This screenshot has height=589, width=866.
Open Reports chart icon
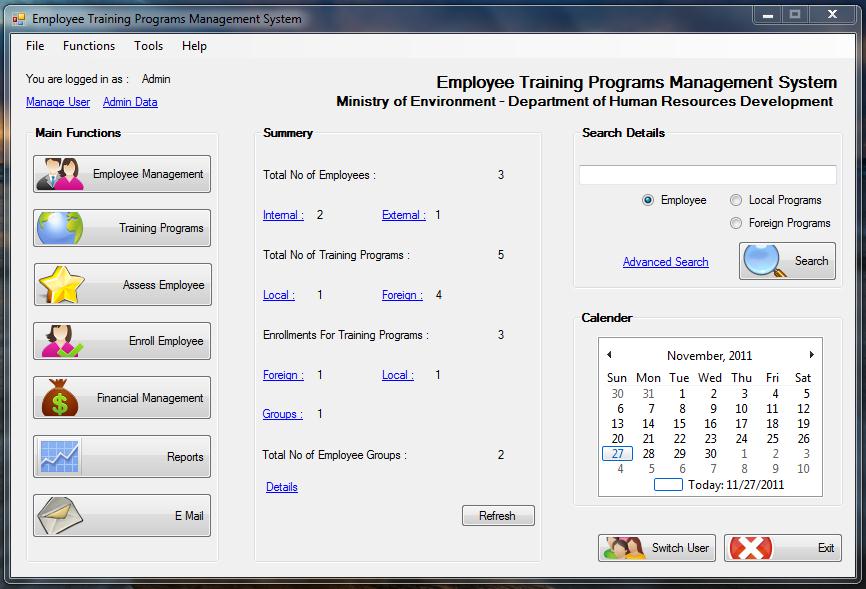click(60, 456)
